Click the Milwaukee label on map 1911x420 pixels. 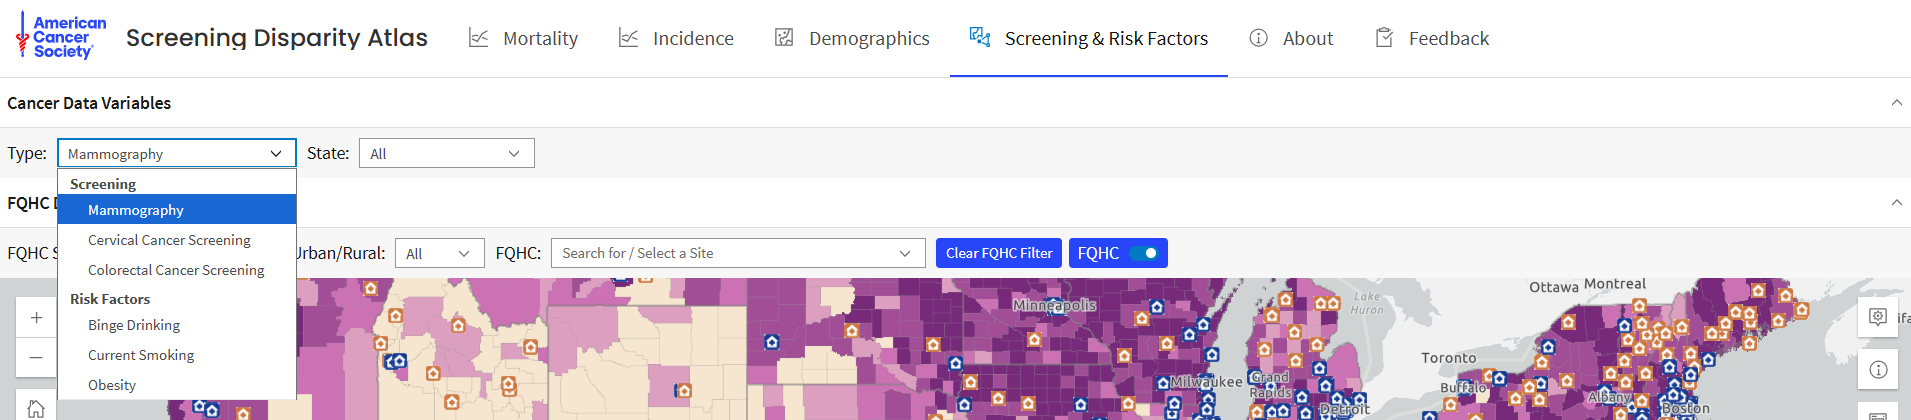(1206, 382)
